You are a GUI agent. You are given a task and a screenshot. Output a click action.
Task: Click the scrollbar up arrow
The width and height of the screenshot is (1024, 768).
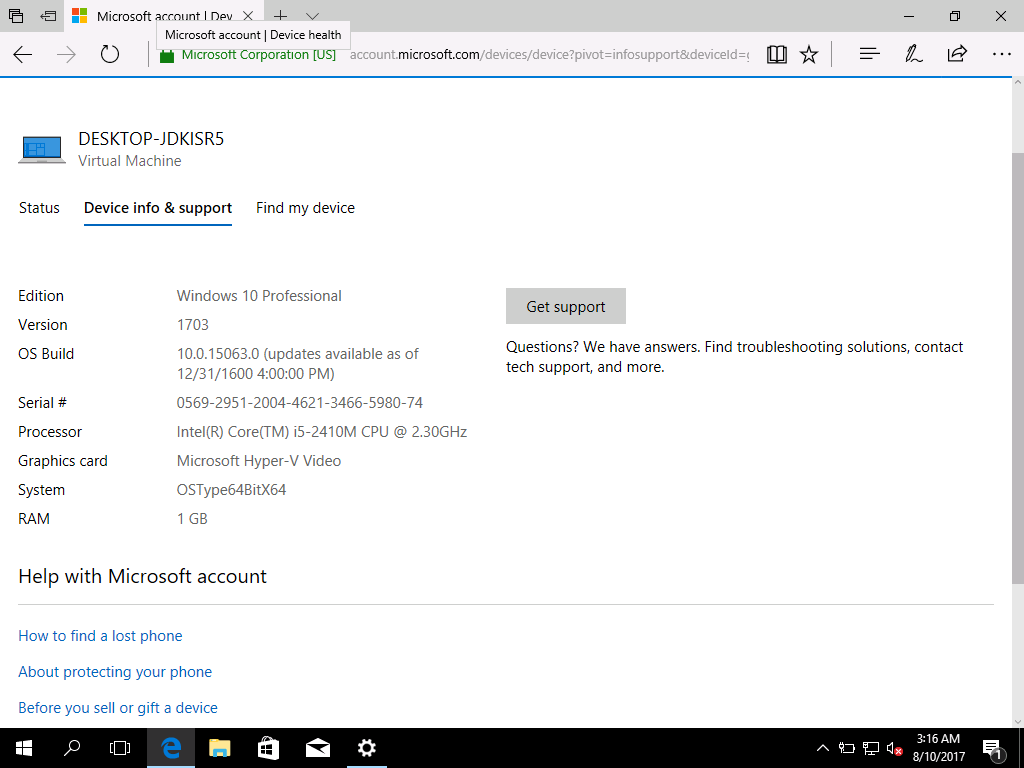point(1017,84)
